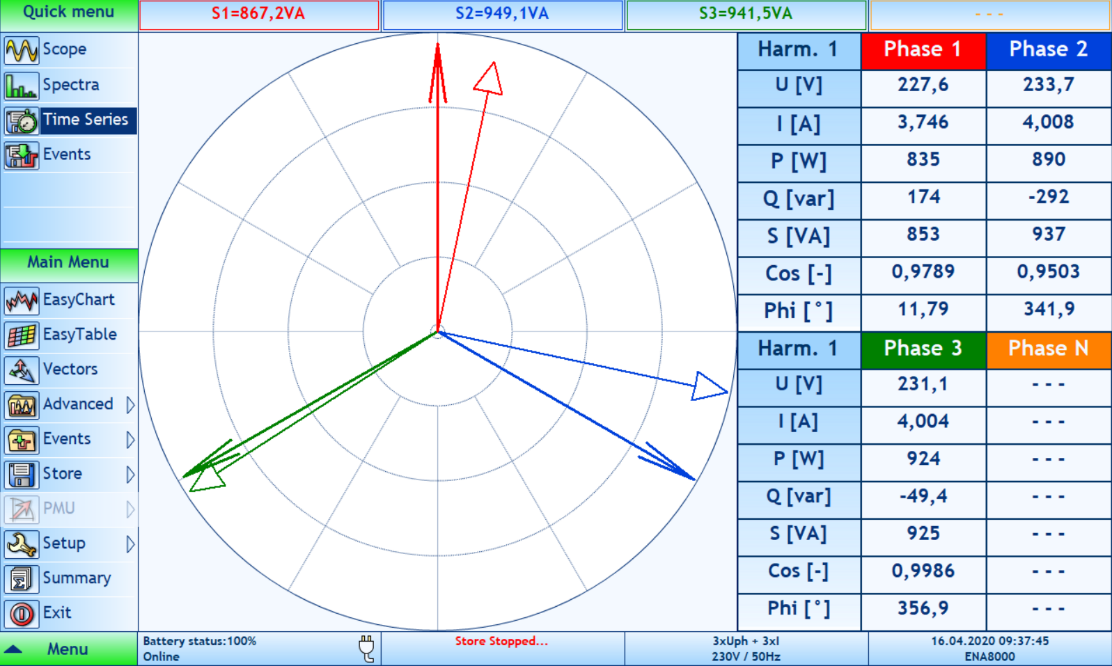The width and height of the screenshot is (1112, 666).
Task: Select the Time Series clock icon
Action: pyautogui.click(x=21, y=120)
